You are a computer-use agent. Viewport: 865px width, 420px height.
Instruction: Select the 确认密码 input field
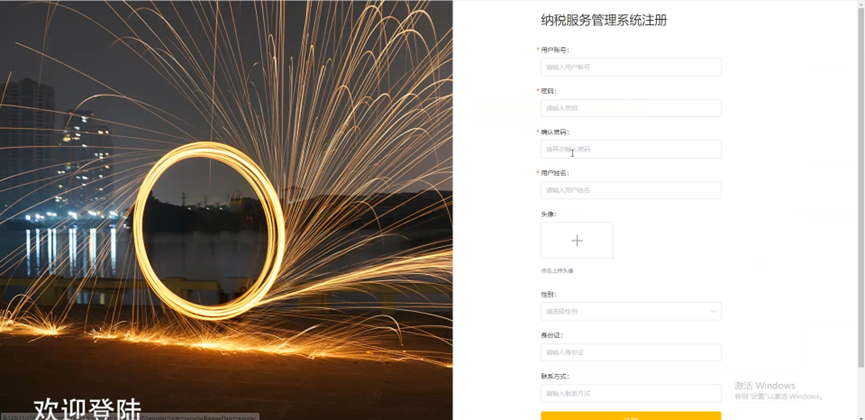631,149
